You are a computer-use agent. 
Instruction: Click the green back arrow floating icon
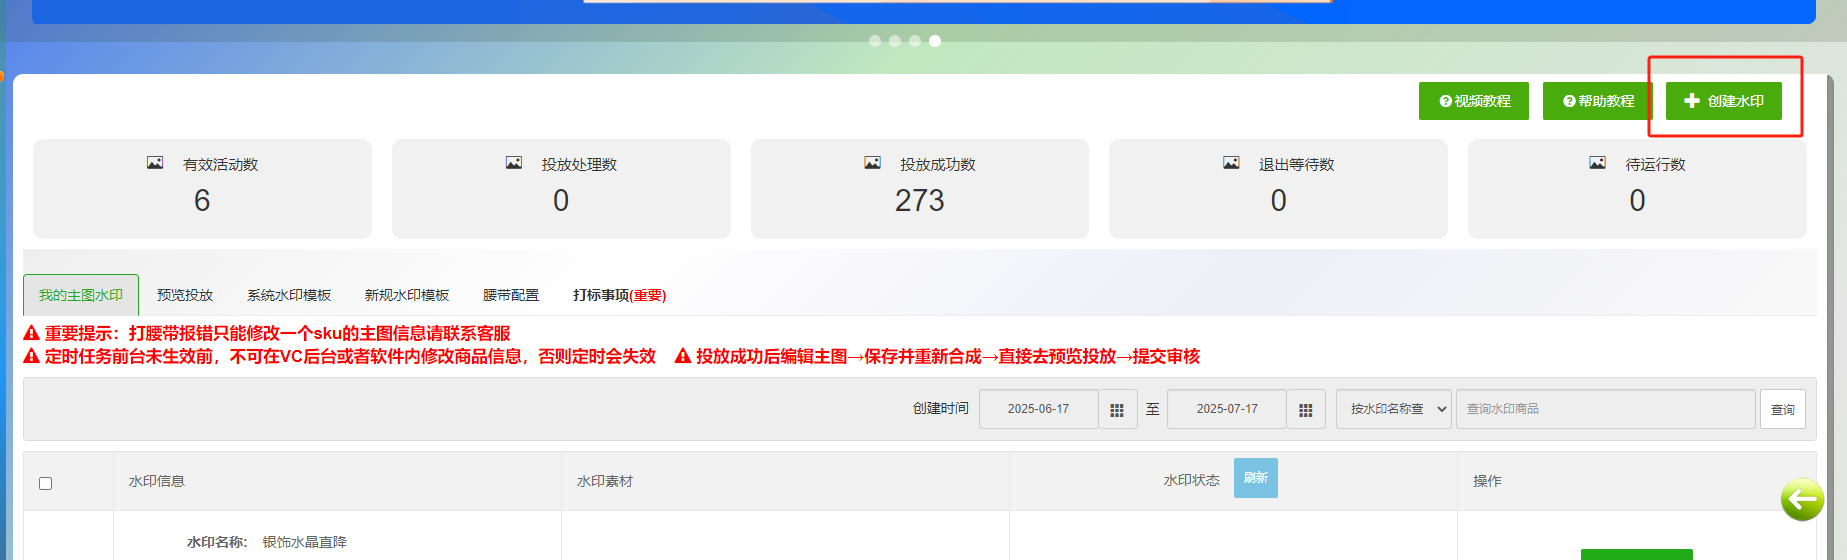[x=1801, y=498]
